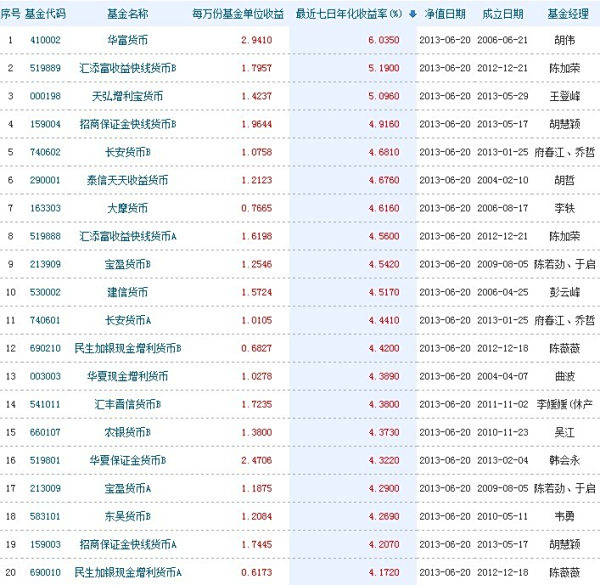
Task: Open fund code 541011
Action: tap(45, 404)
